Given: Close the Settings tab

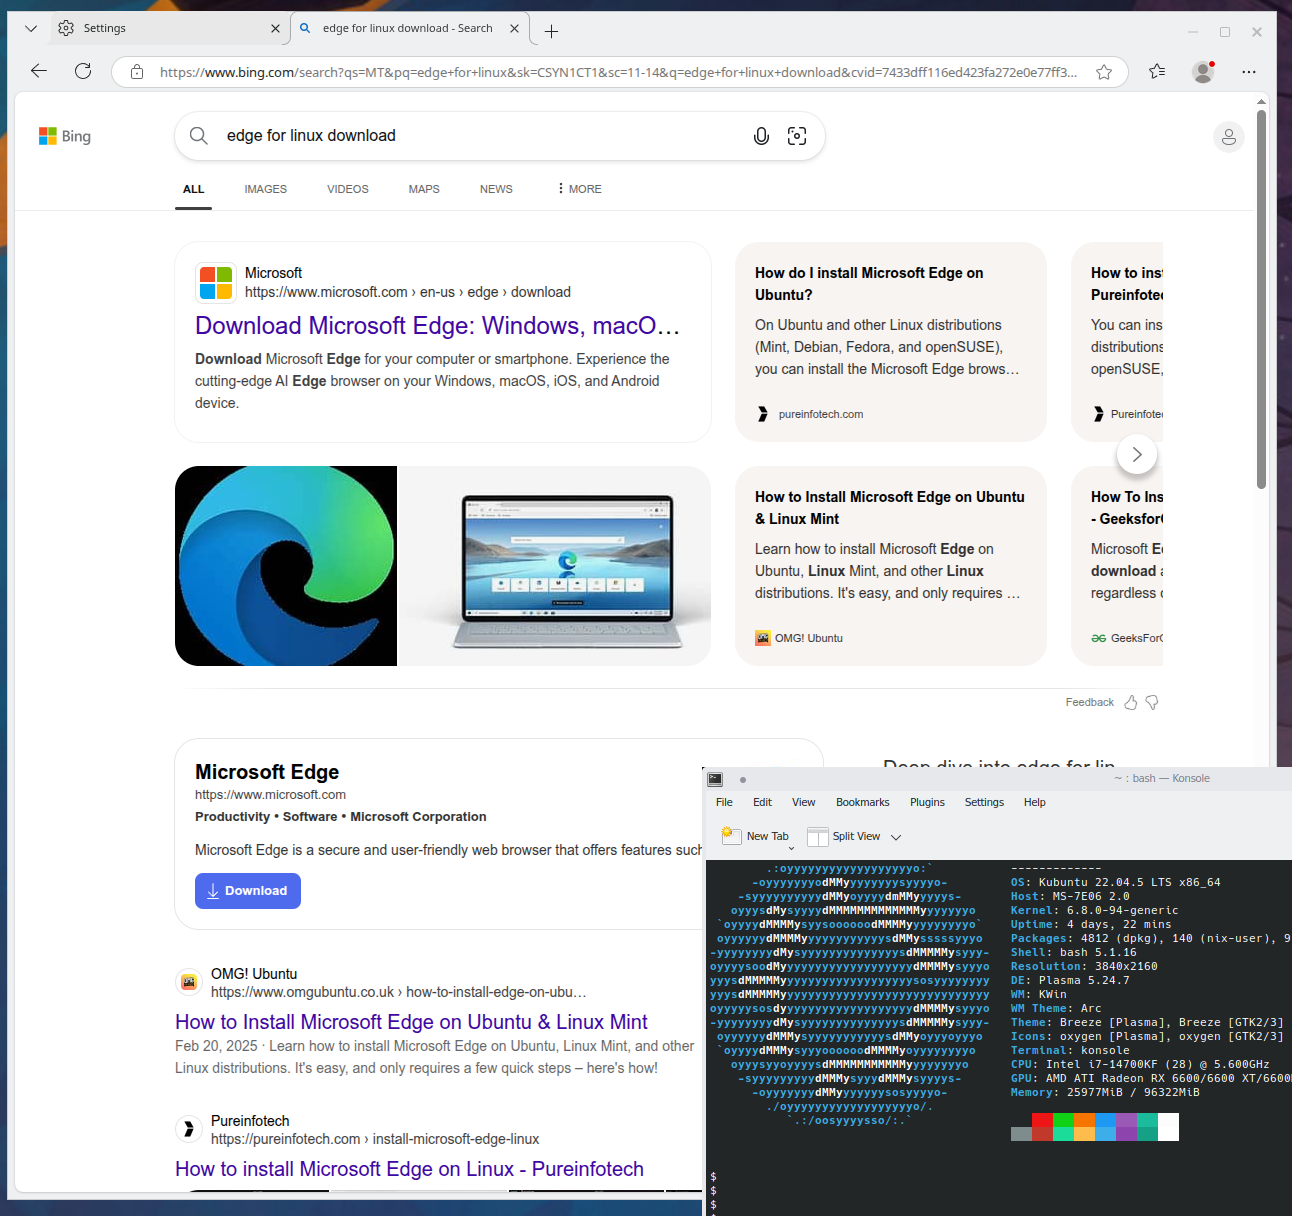Looking at the screenshot, I should click(x=275, y=28).
